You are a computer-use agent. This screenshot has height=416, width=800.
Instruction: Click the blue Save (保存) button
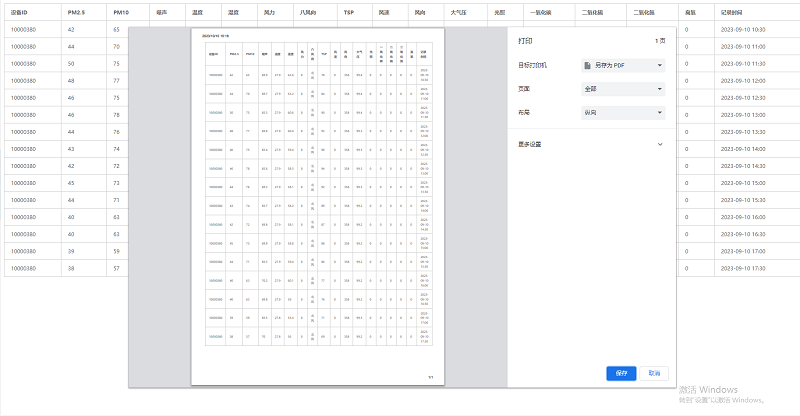click(621, 373)
